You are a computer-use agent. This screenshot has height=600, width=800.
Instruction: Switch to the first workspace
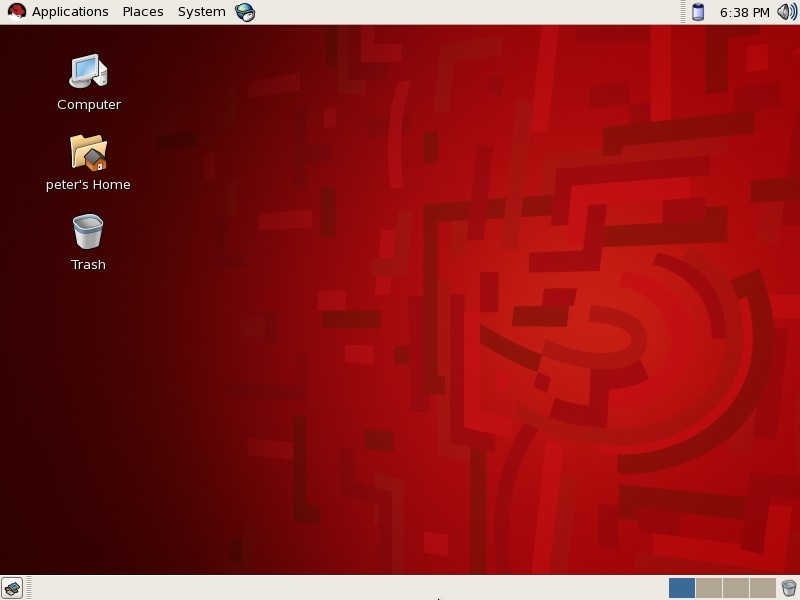point(682,588)
